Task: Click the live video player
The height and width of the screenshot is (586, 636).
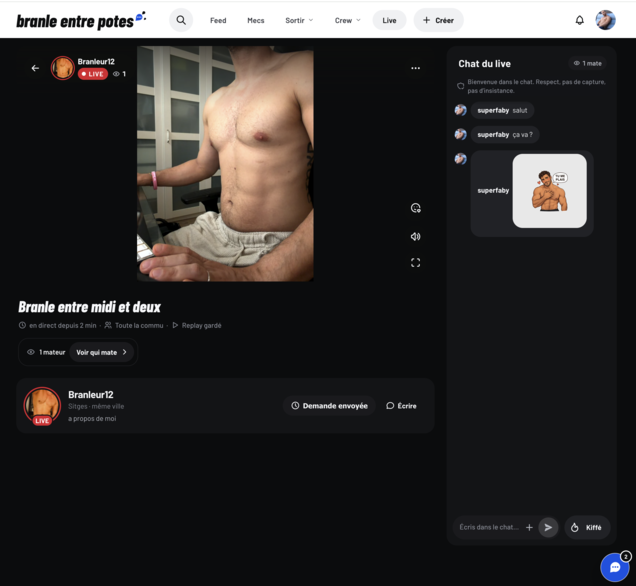Action: pos(225,163)
